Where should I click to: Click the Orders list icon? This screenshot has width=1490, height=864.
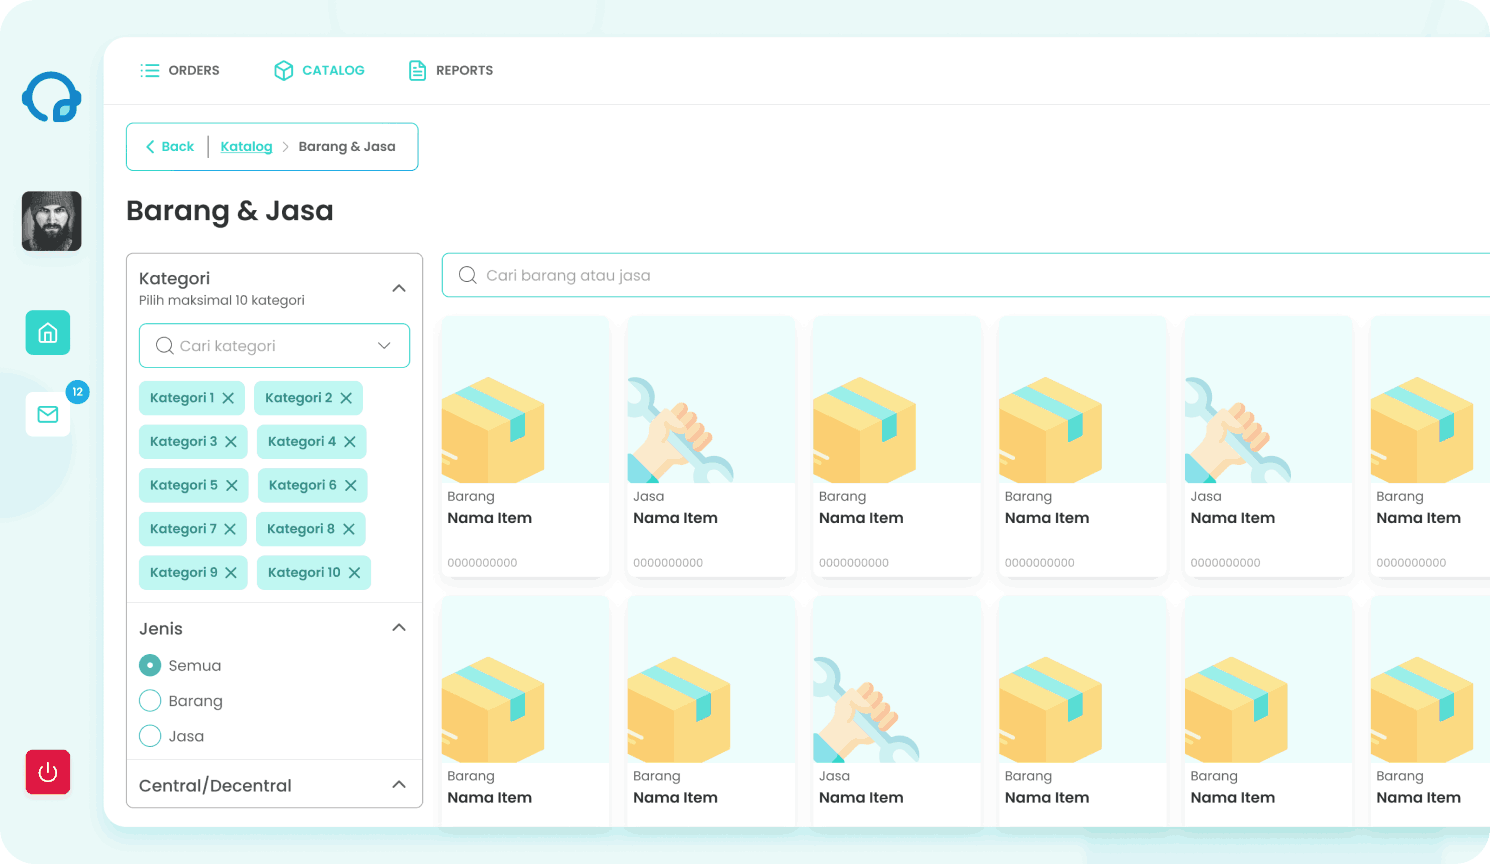(149, 70)
